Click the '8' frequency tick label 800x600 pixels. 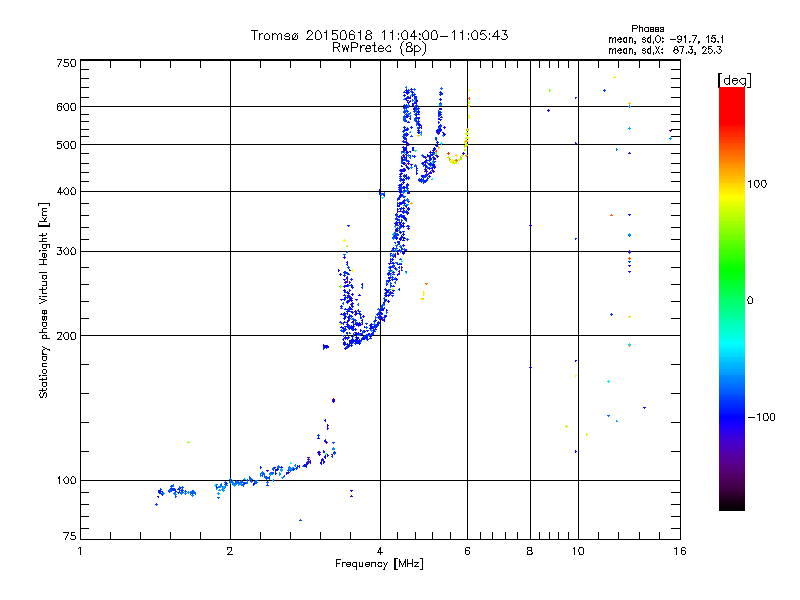tap(530, 551)
